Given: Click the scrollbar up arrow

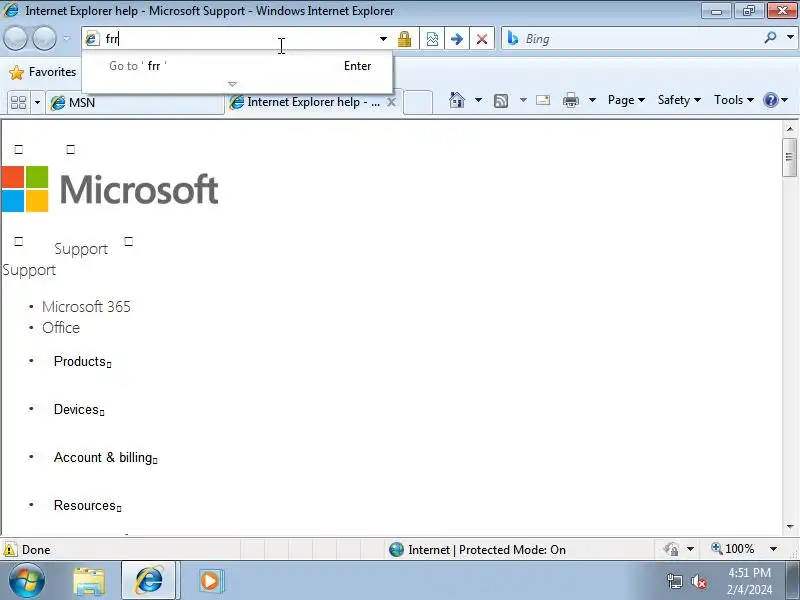Looking at the screenshot, I should pyautogui.click(x=790, y=129).
